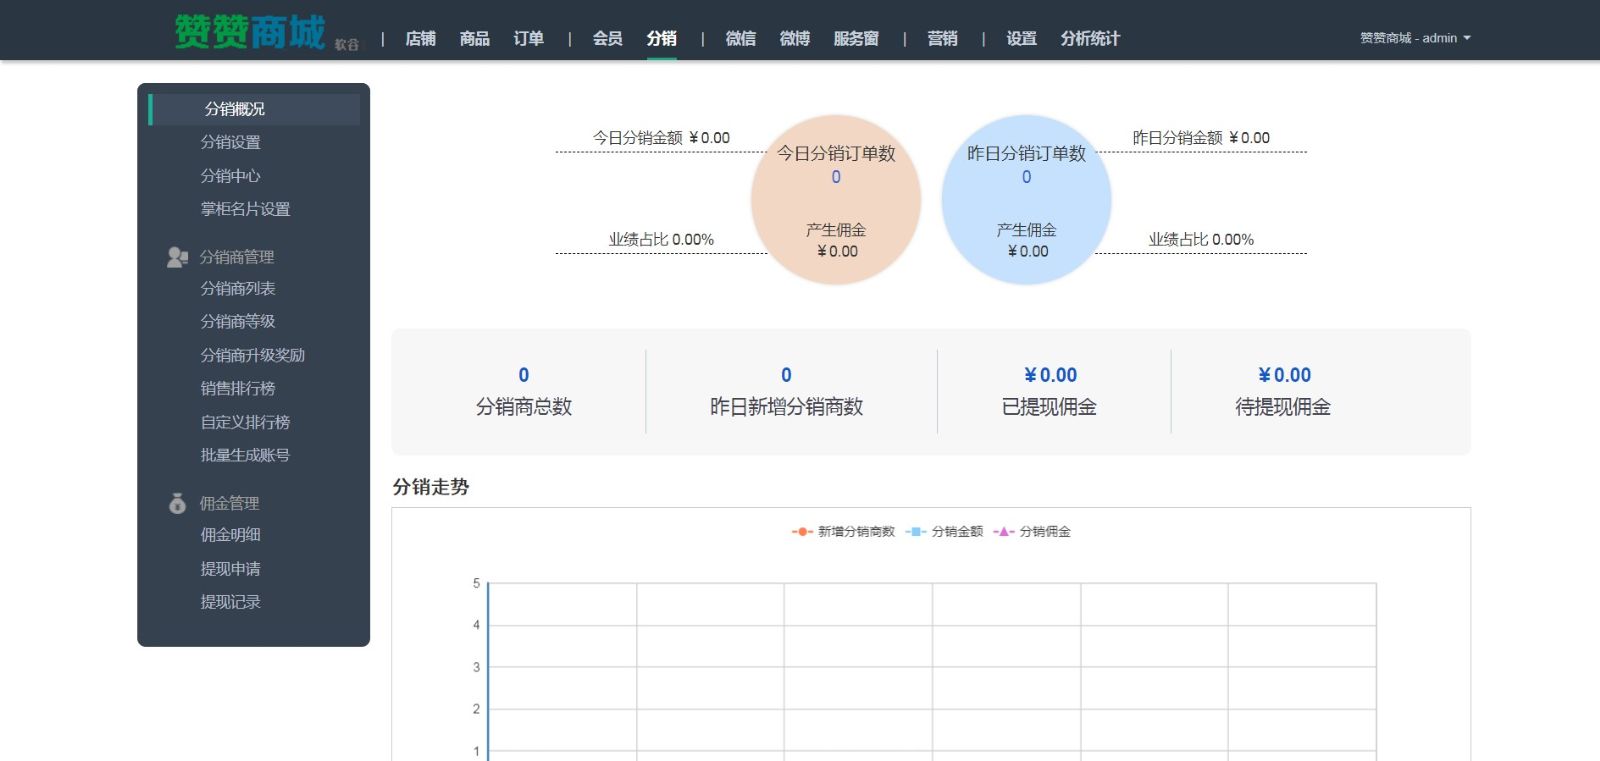
Task: Click the 佣金管理 money bag icon
Action: [x=177, y=503]
